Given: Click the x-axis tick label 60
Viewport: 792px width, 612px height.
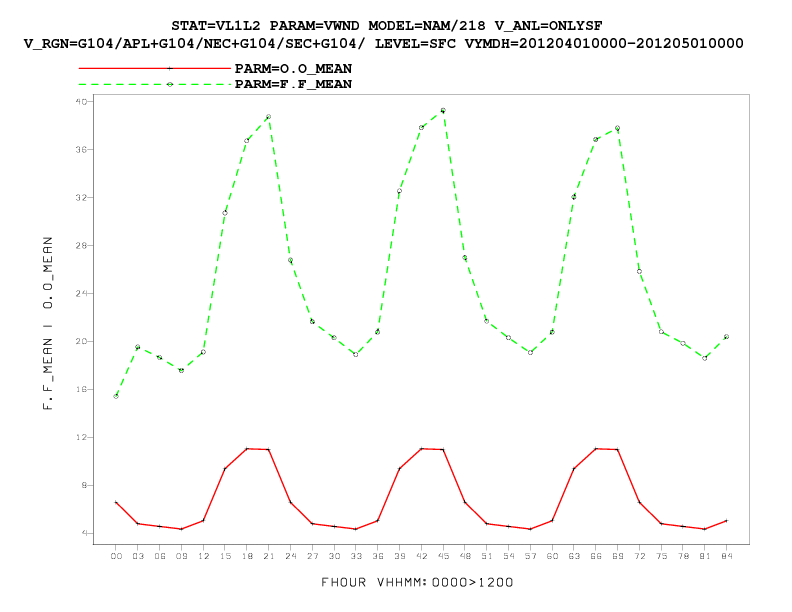Looking at the screenshot, I should 553,556.
